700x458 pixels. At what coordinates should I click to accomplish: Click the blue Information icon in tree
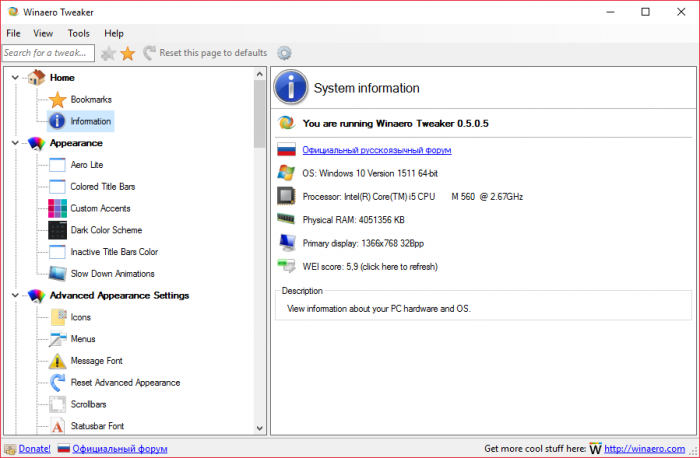pyautogui.click(x=57, y=121)
